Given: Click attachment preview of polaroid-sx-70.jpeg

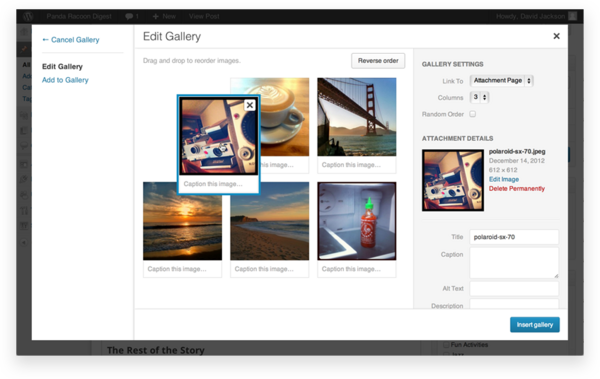Looking at the screenshot, I should 453,180.
